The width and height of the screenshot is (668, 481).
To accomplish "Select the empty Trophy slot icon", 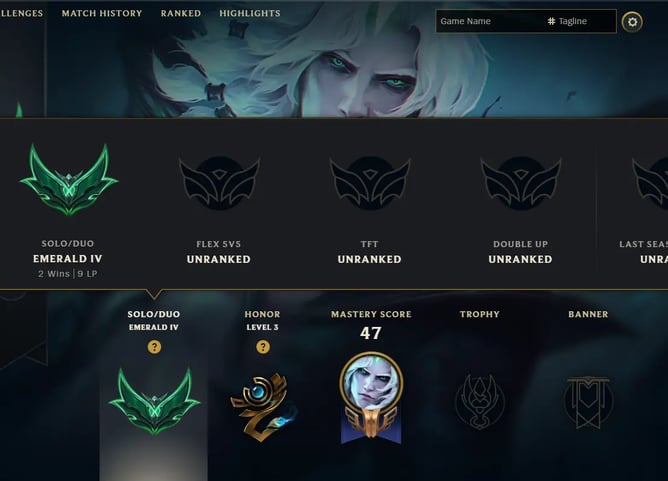I will click(x=480, y=402).
